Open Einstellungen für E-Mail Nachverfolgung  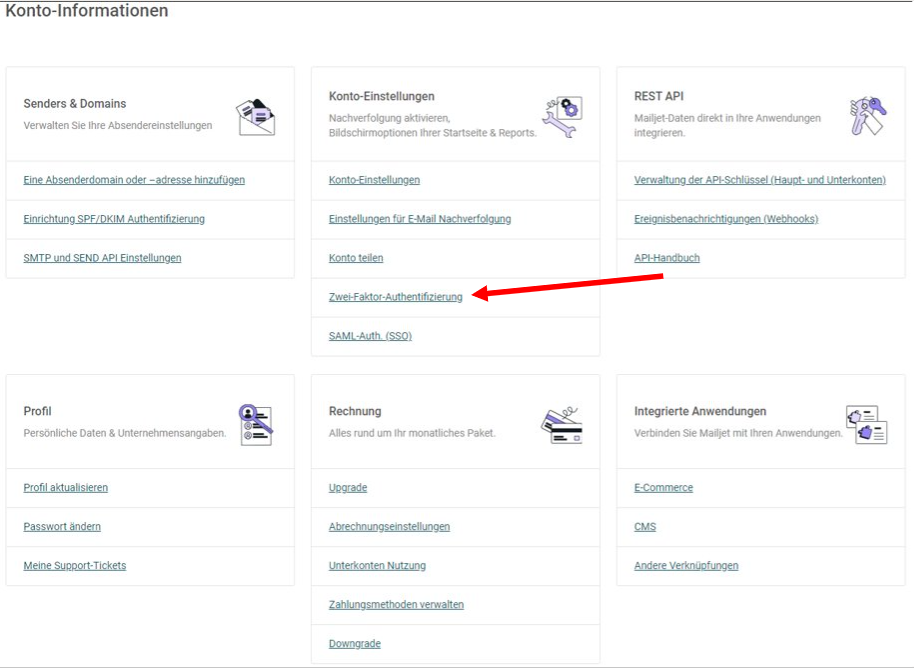tap(420, 219)
